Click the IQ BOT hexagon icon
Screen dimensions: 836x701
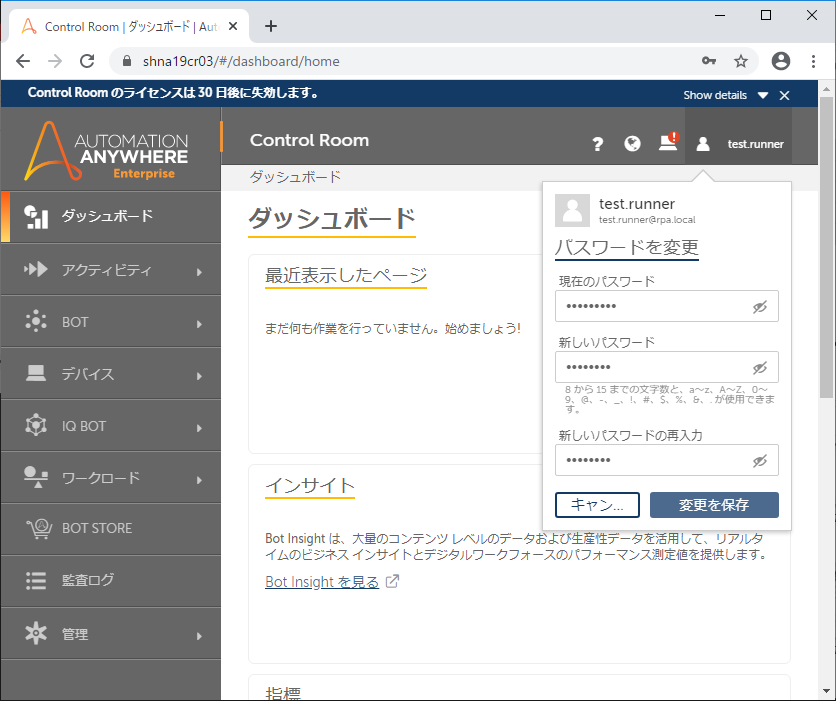[x=36, y=425]
